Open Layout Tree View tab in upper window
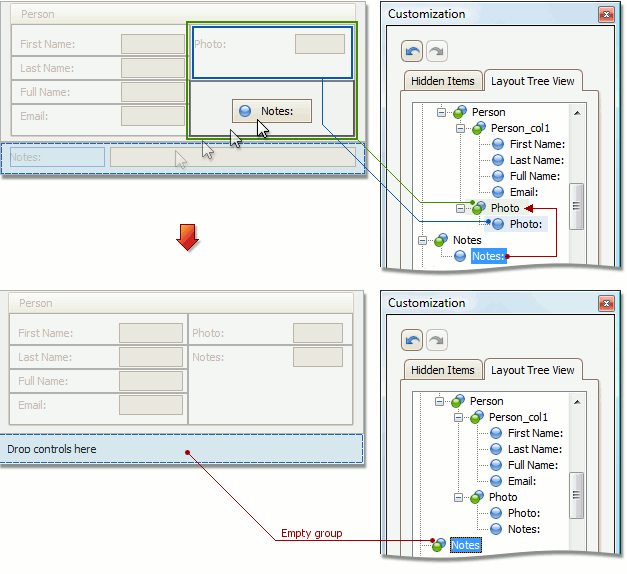The width and height of the screenshot is (627, 574). (533, 81)
